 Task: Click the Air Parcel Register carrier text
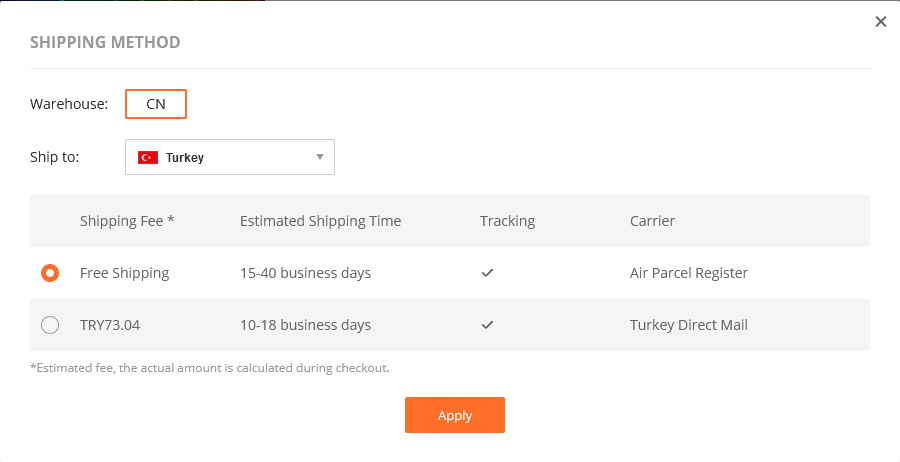689,273
